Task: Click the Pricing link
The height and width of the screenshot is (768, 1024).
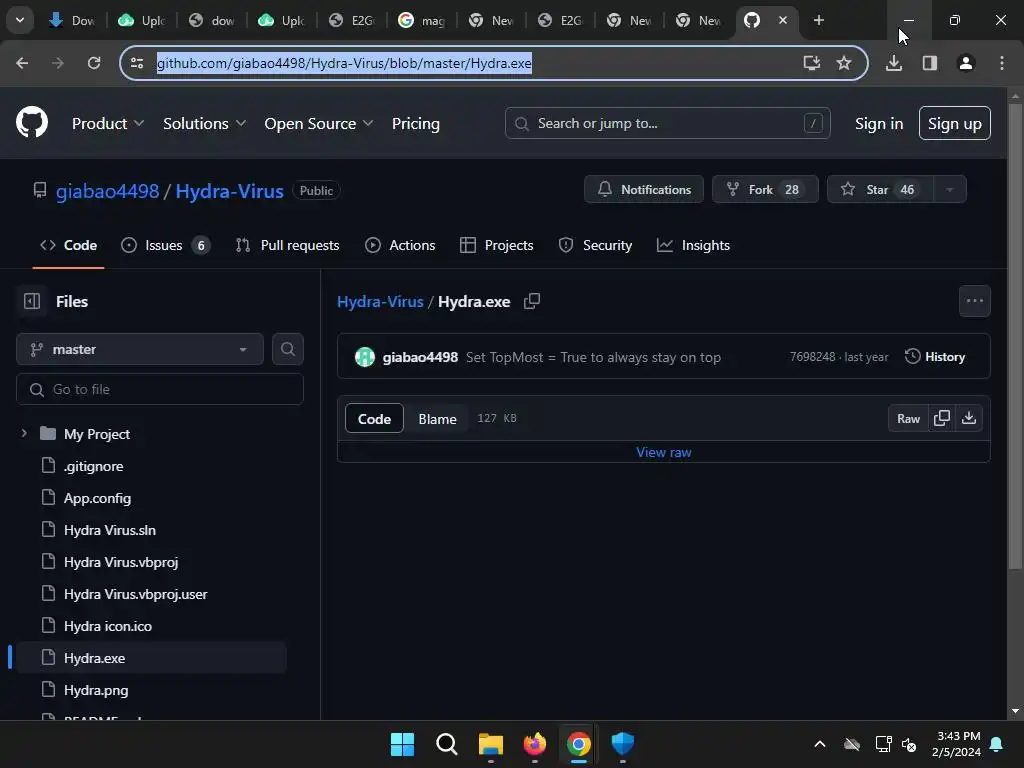Action: (416, 123)
